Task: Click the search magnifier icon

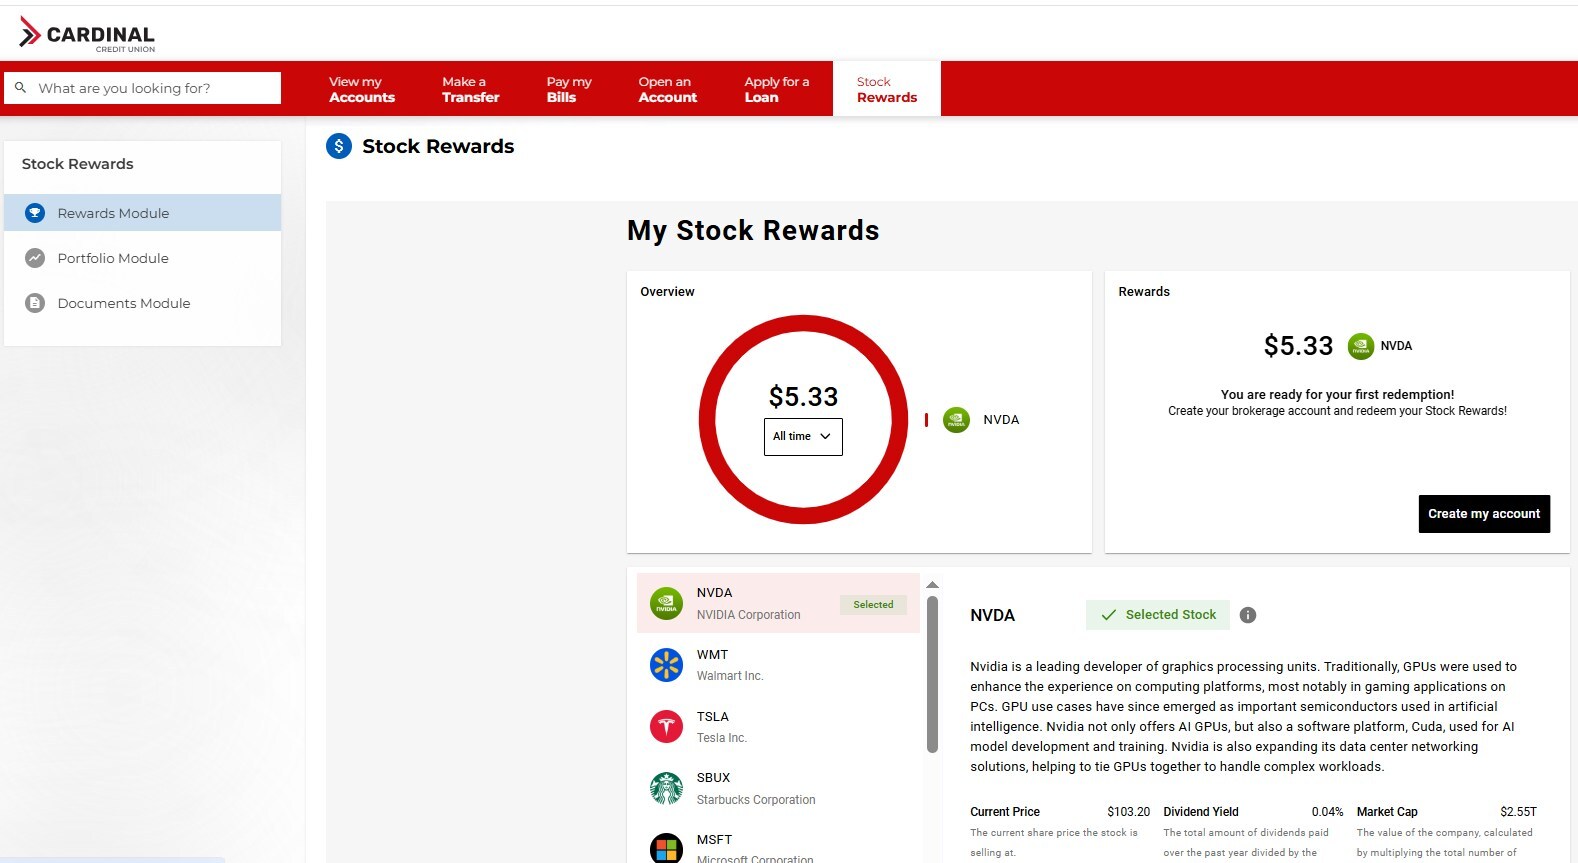Action: click(x=20, y=88)
